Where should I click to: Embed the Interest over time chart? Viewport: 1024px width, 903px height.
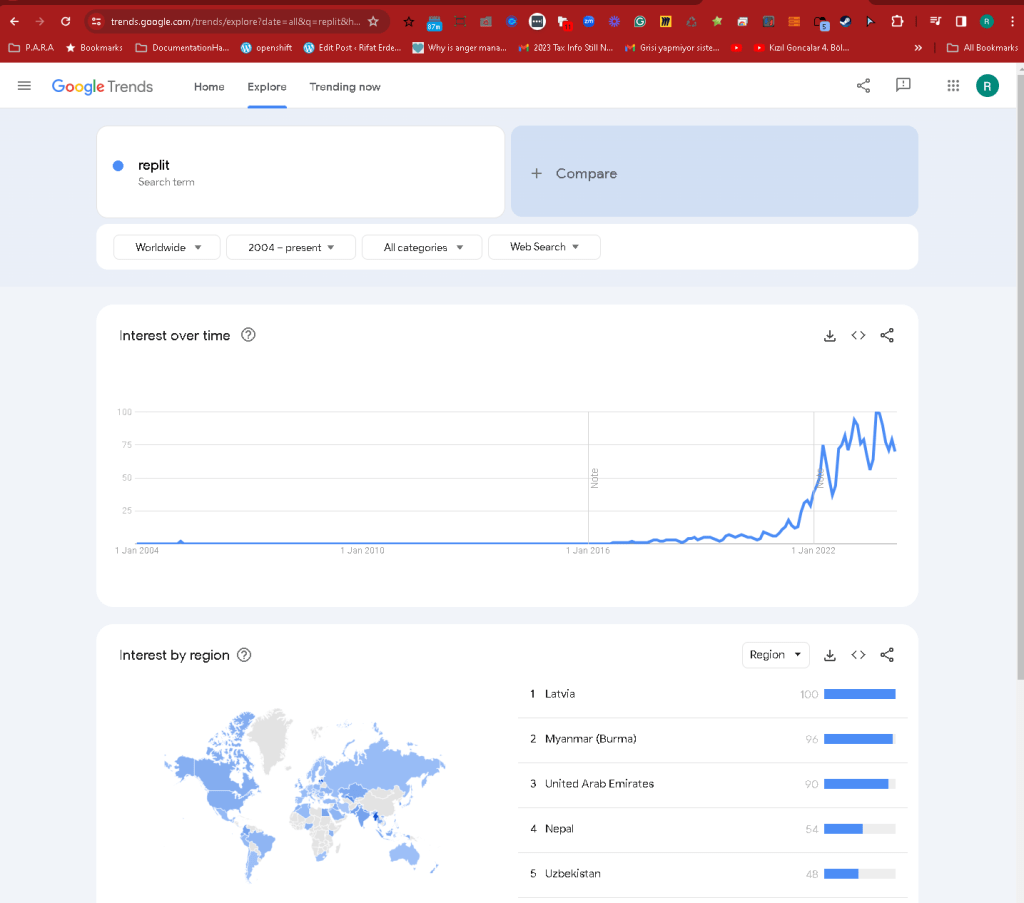pyautogui.click(x=858, y=336)
